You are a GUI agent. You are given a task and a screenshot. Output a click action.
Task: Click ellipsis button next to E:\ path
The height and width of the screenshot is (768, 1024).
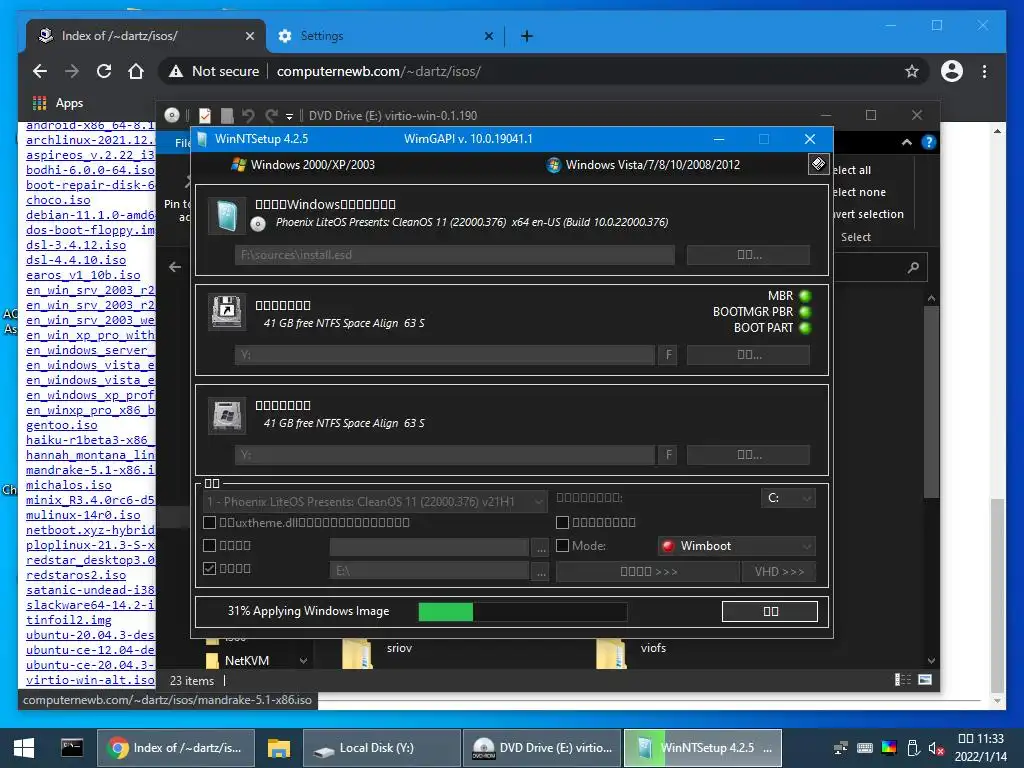point(541,571)
